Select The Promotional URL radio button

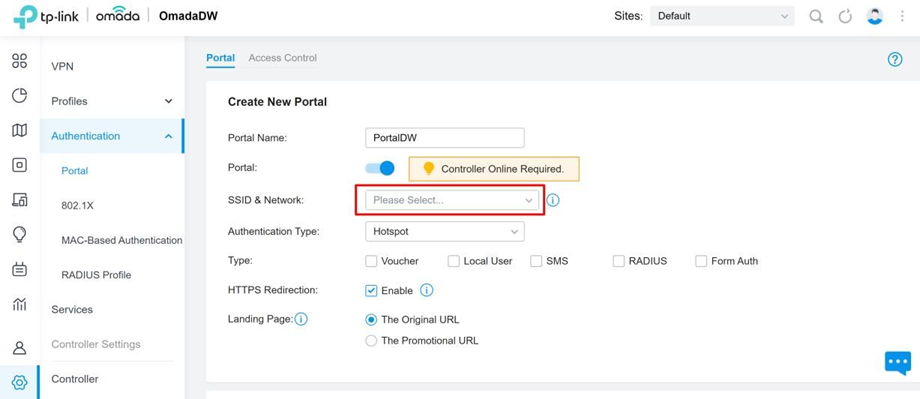click(x=371, y=340)
